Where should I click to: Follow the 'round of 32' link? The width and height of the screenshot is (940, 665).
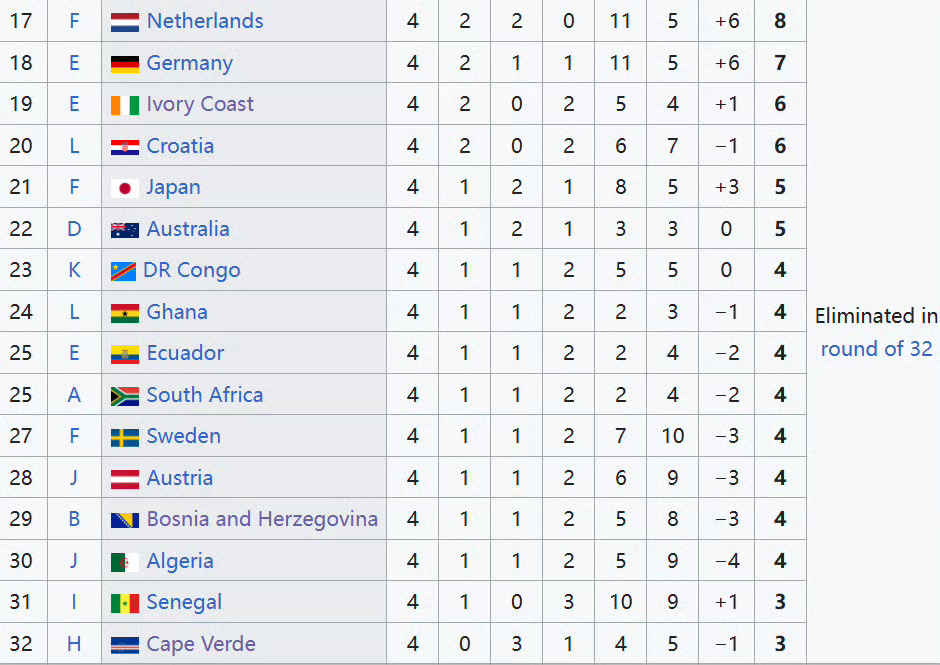[x=876, y=348]
